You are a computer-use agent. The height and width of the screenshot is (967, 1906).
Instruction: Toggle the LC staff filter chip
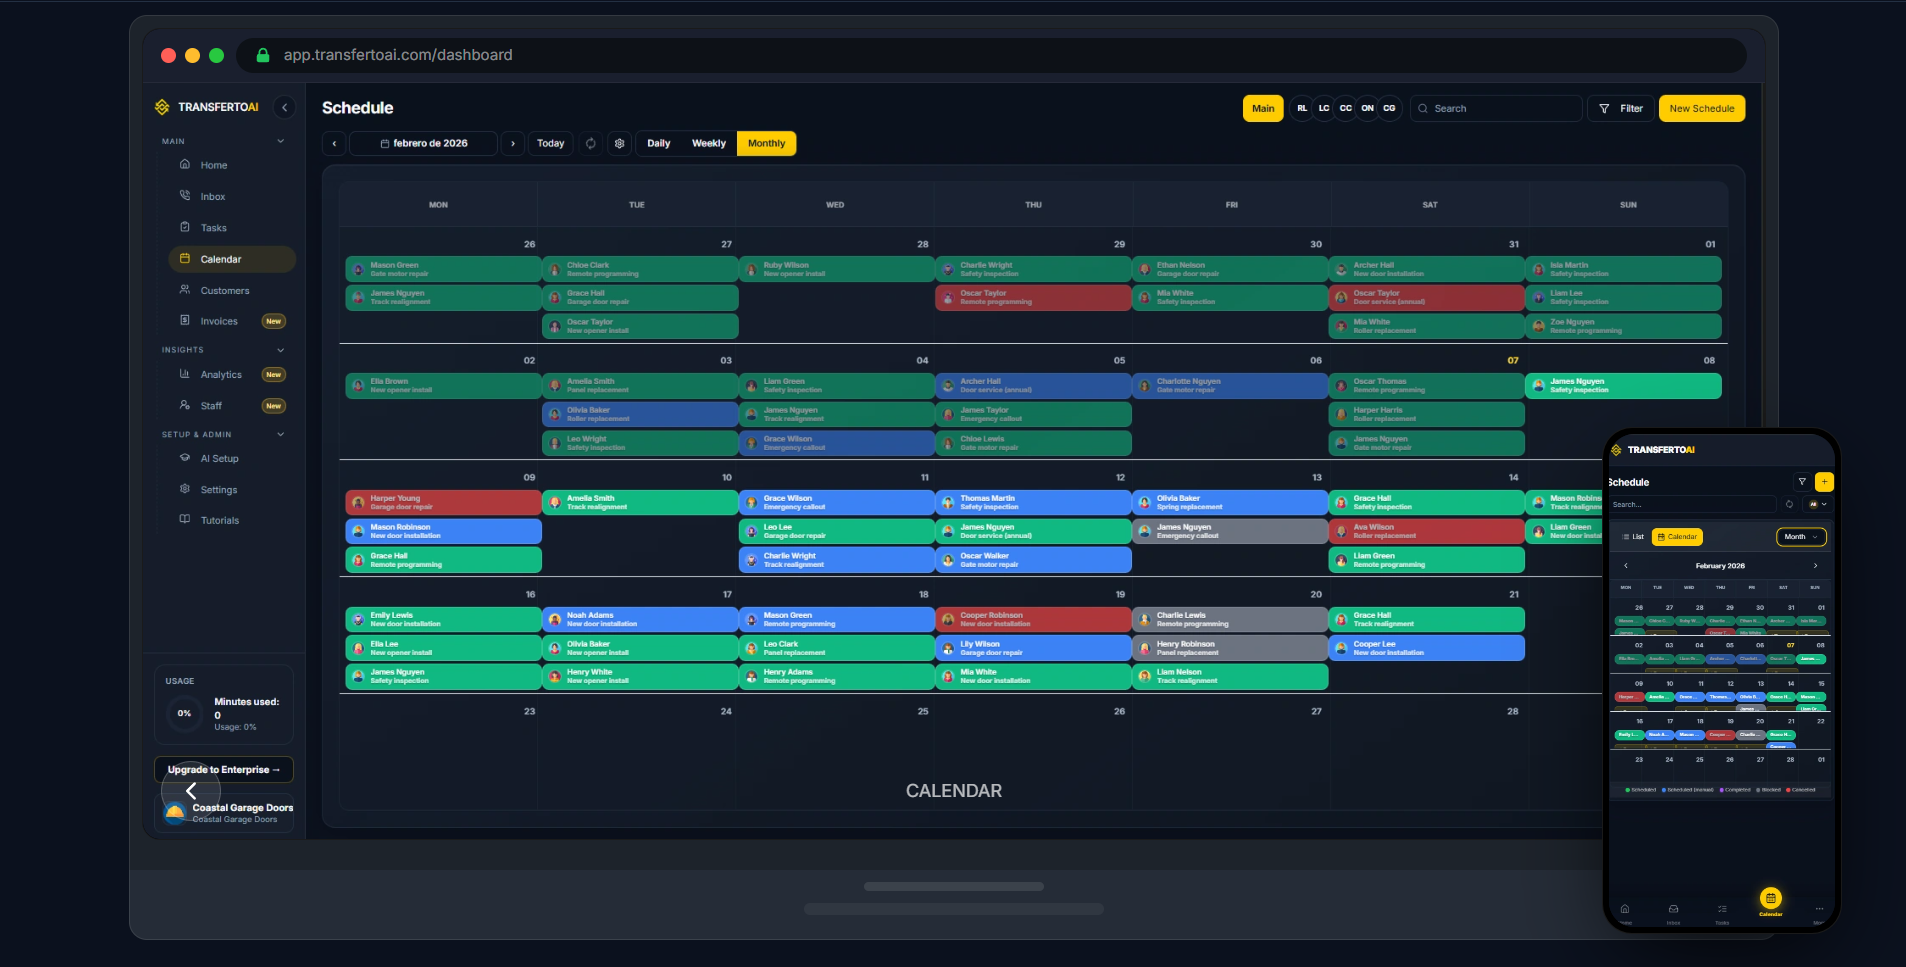[x=1324, y=108]
